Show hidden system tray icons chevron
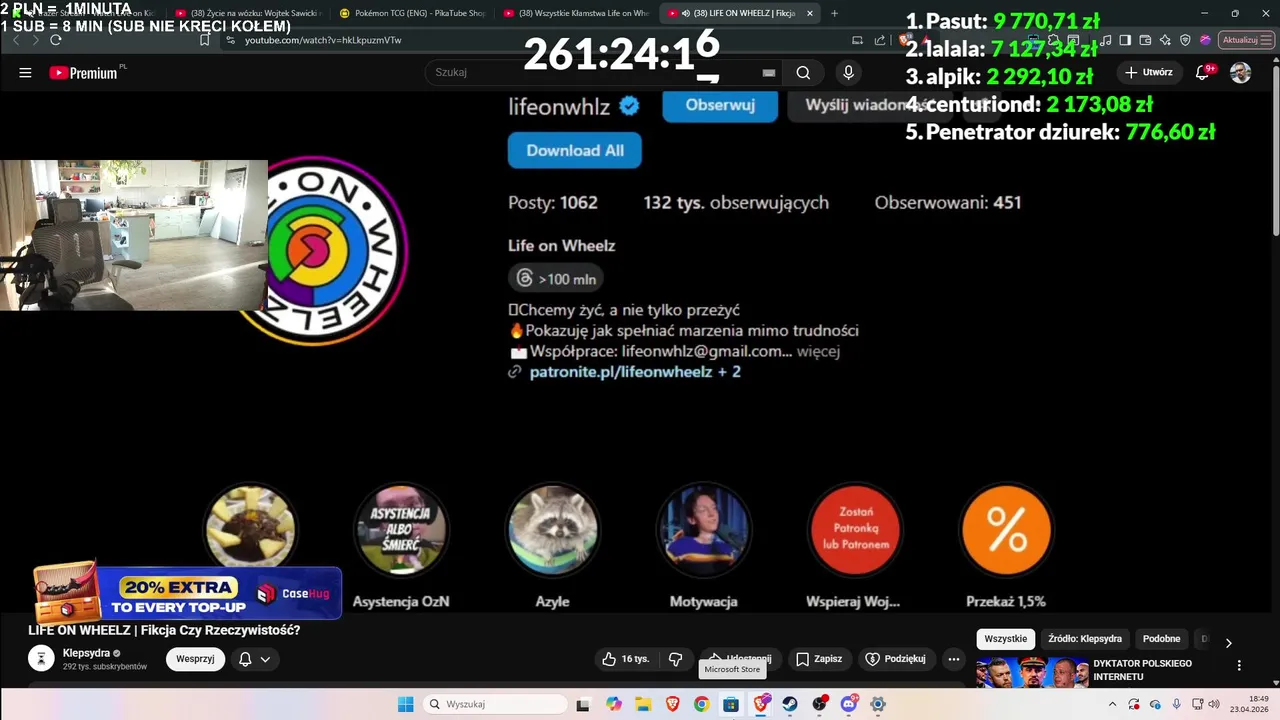1280x720 pixels. (1112, 704)
